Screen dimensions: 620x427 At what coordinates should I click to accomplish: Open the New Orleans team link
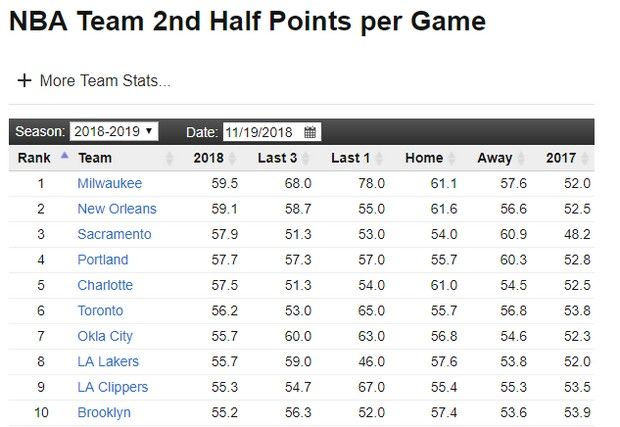click(117, 209)
